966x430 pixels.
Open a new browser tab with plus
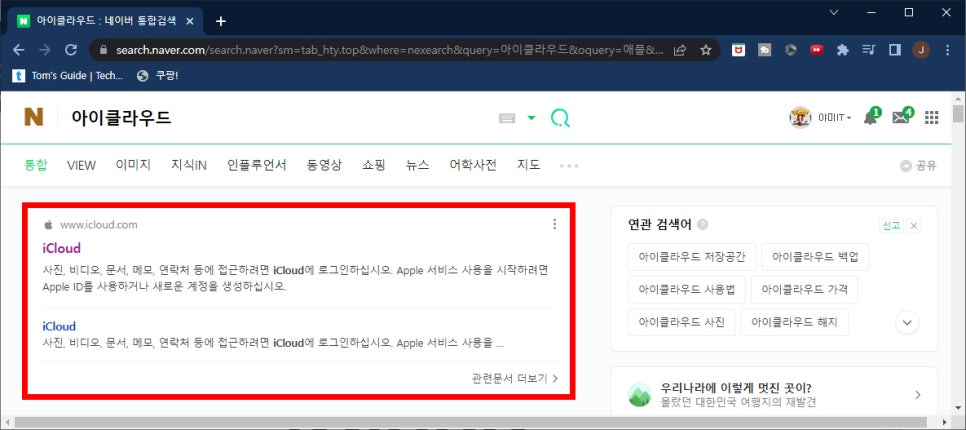[x=221, y=21]
